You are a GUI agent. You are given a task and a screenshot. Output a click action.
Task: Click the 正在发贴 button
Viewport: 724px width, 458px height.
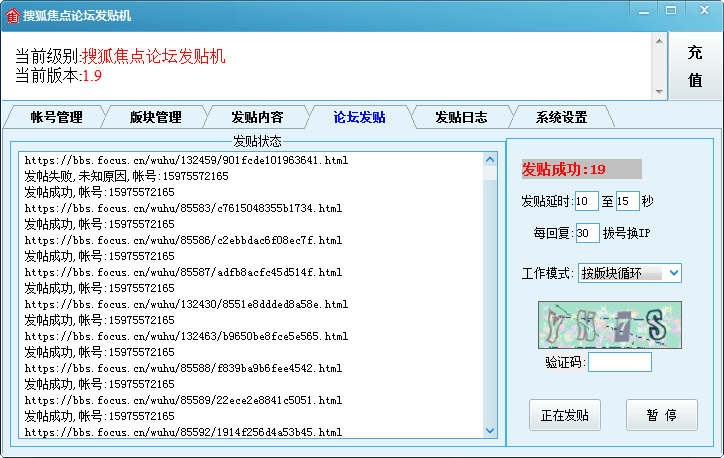565,415
